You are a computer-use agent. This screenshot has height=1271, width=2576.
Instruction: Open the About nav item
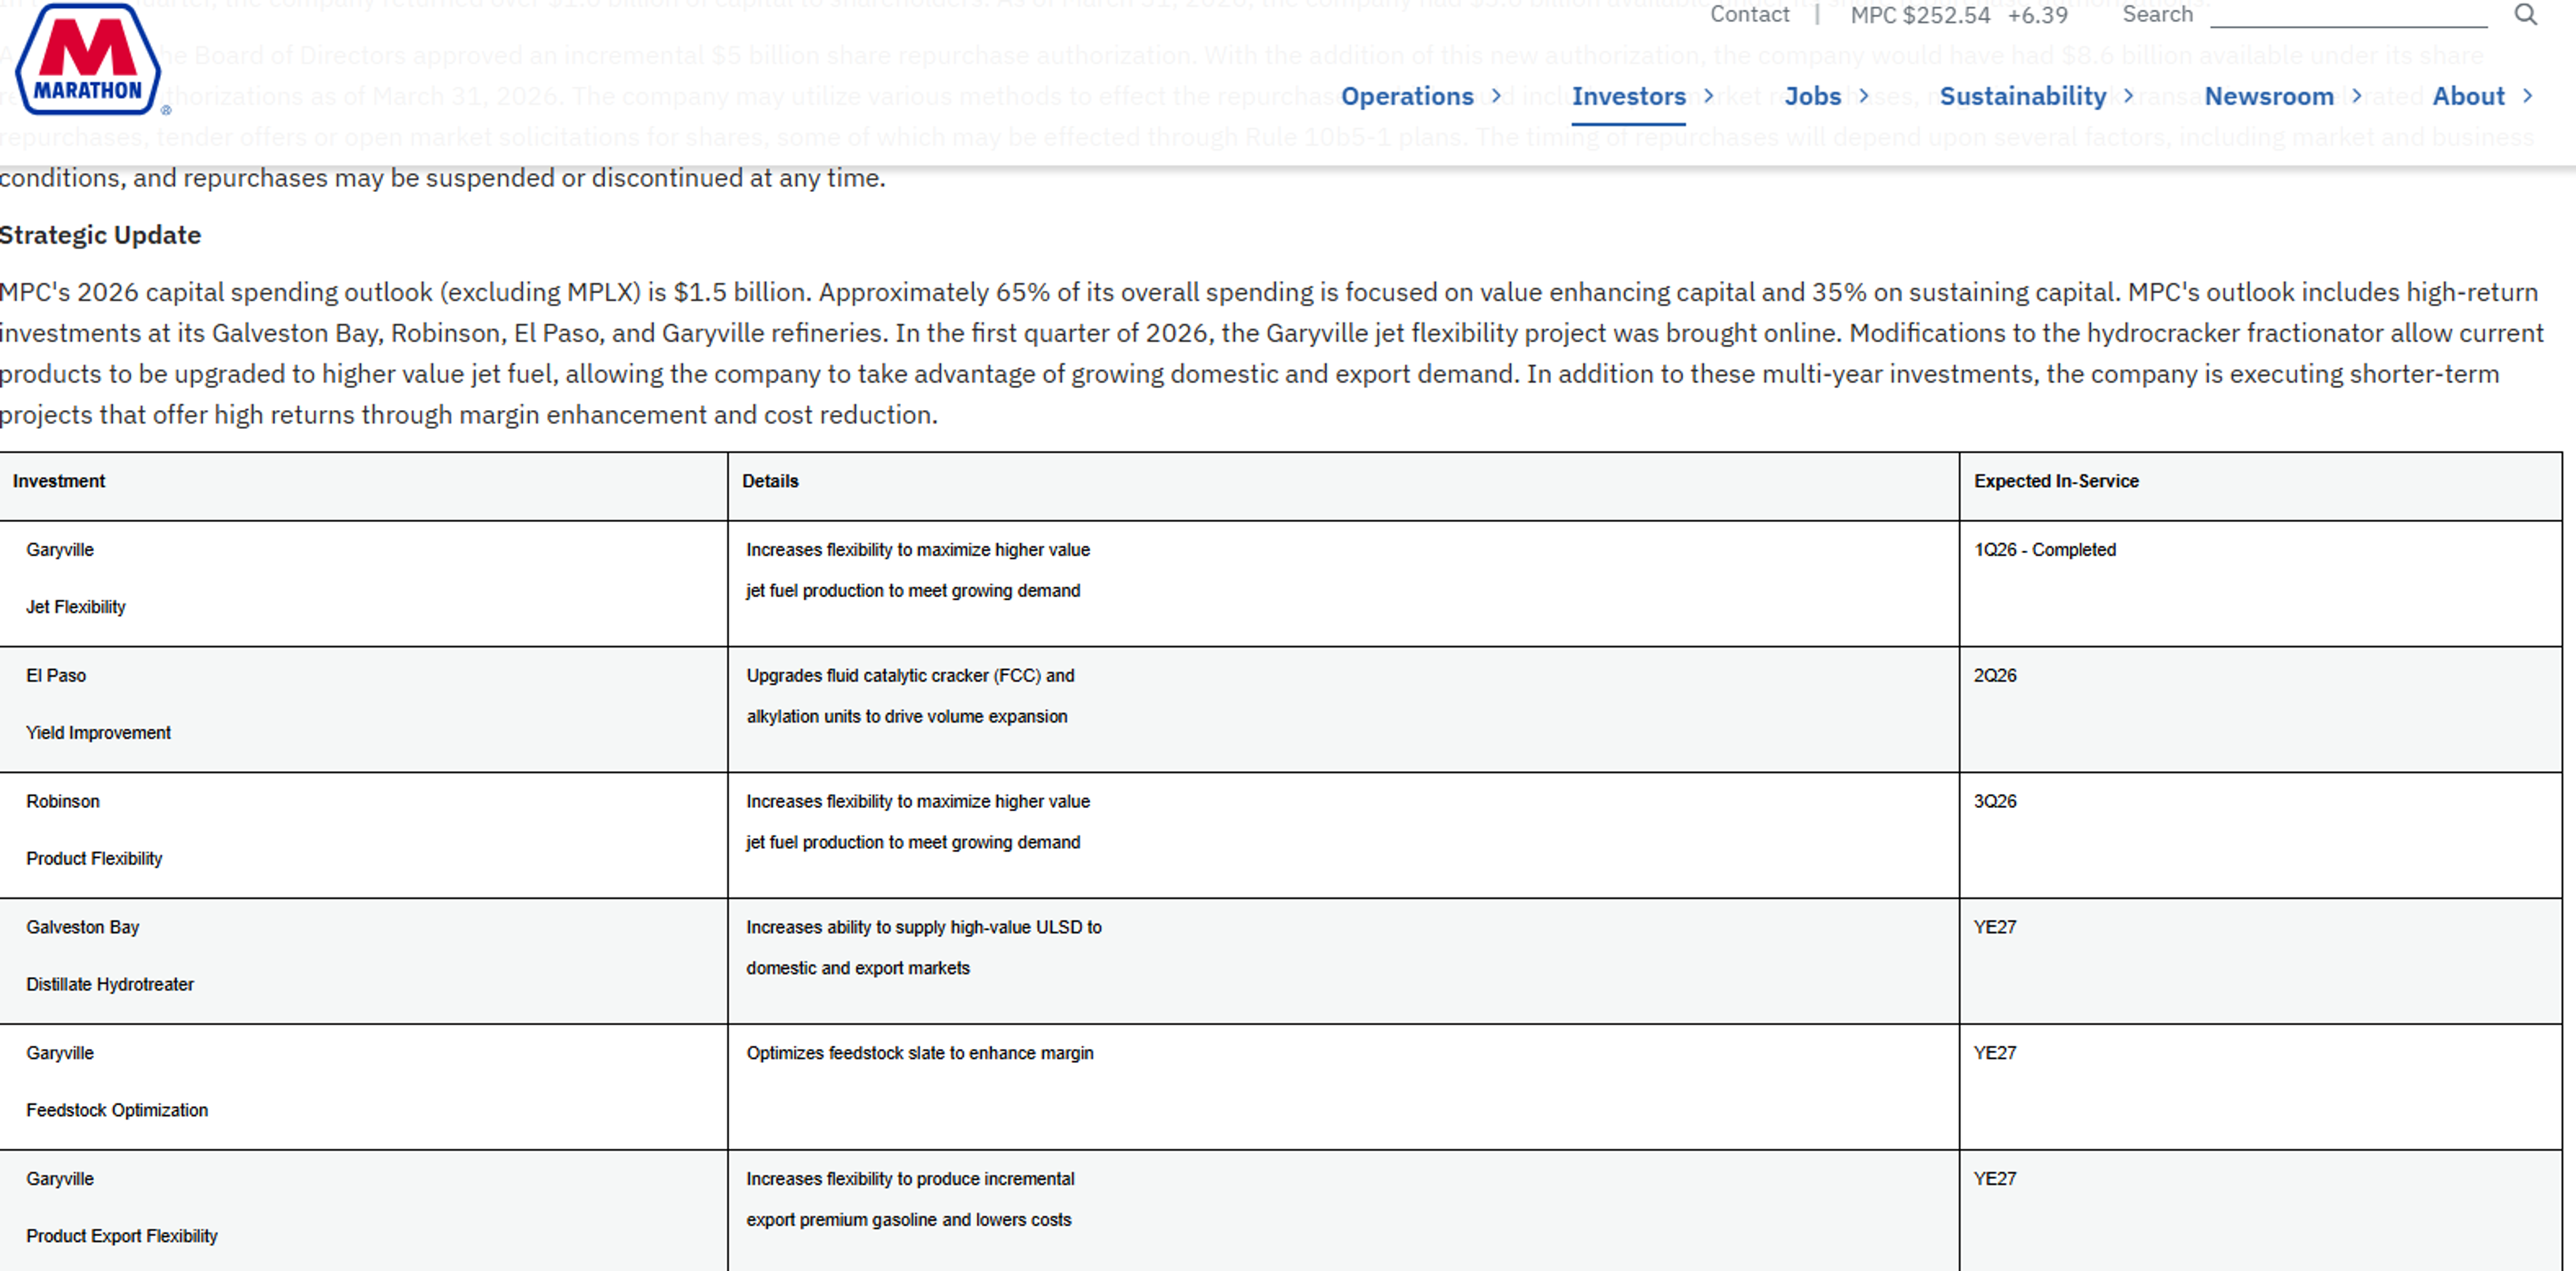pos(2469,96)
